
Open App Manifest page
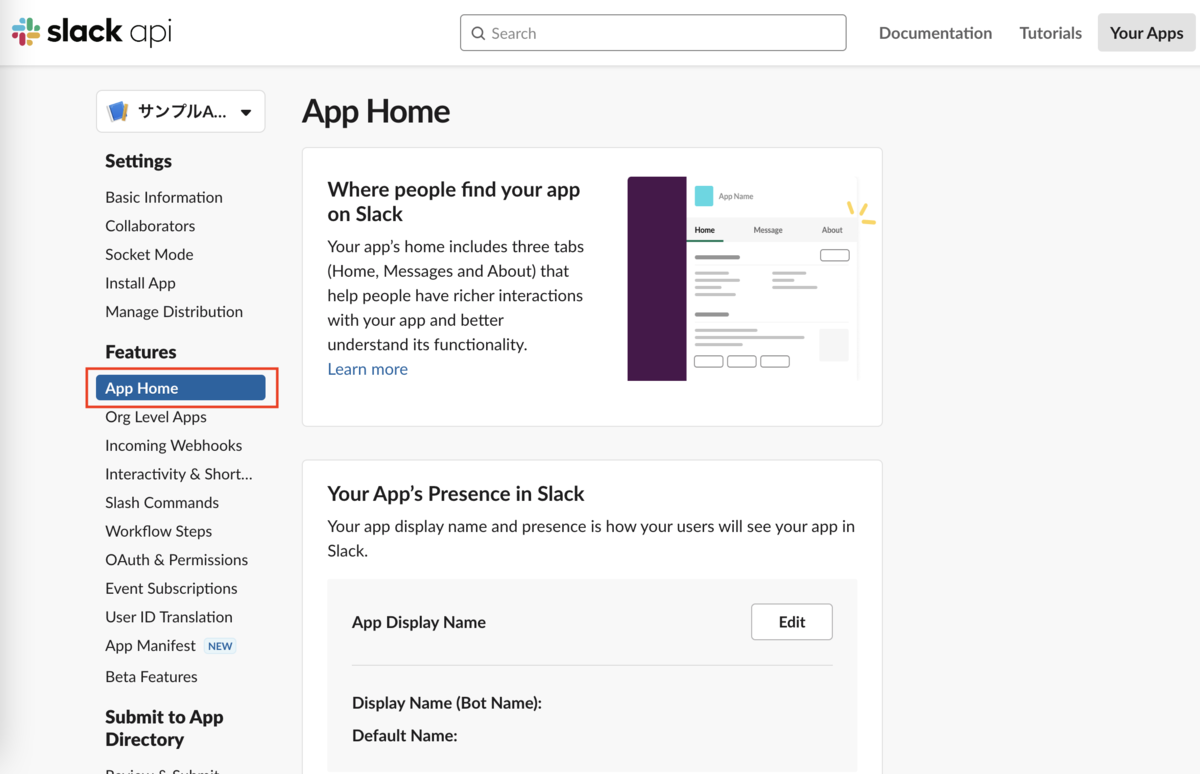tap(150, 645)
